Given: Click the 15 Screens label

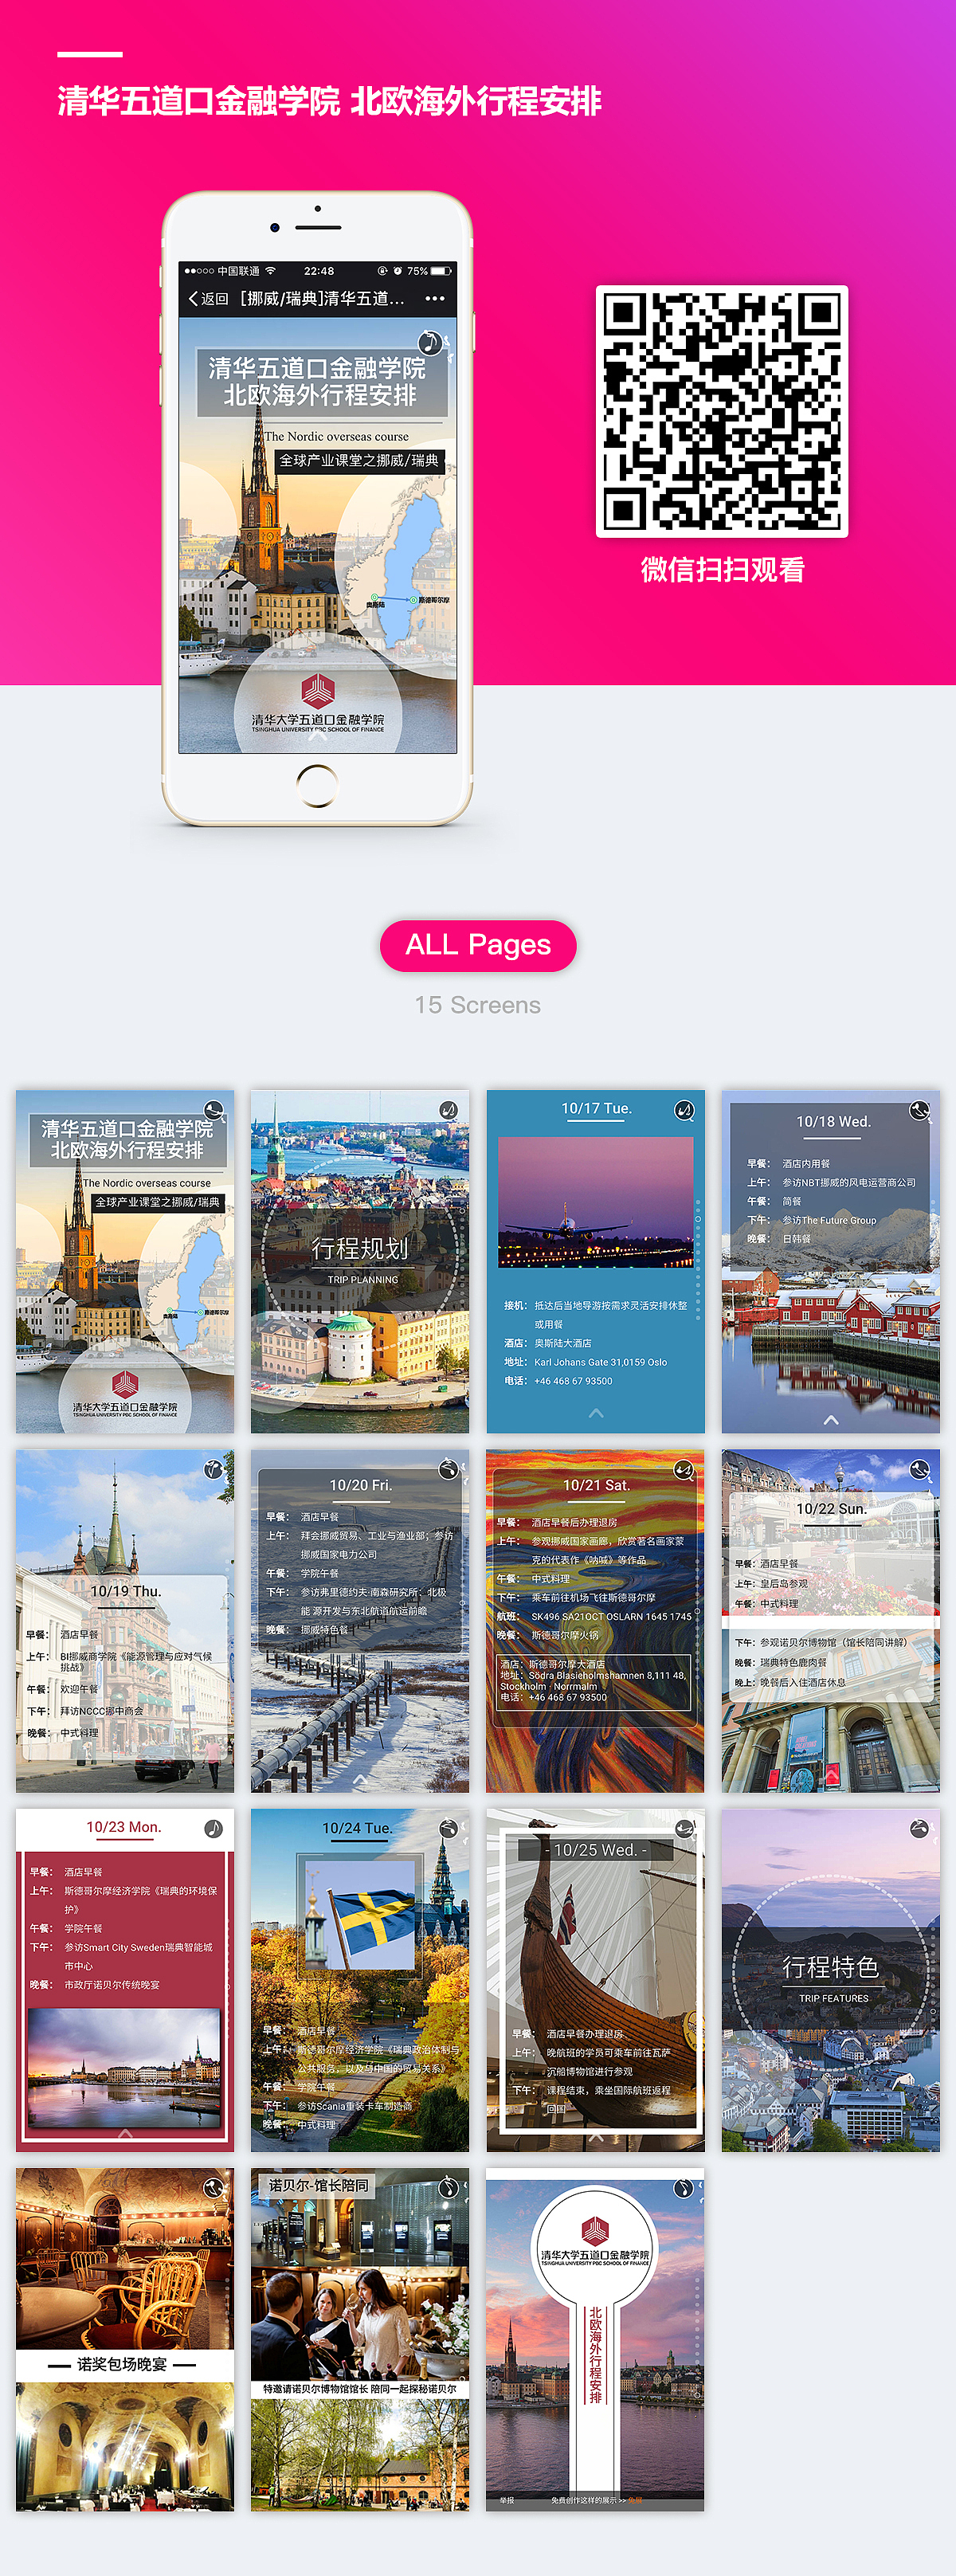Looking at the screenshot, I should [x=478, y=1005].
